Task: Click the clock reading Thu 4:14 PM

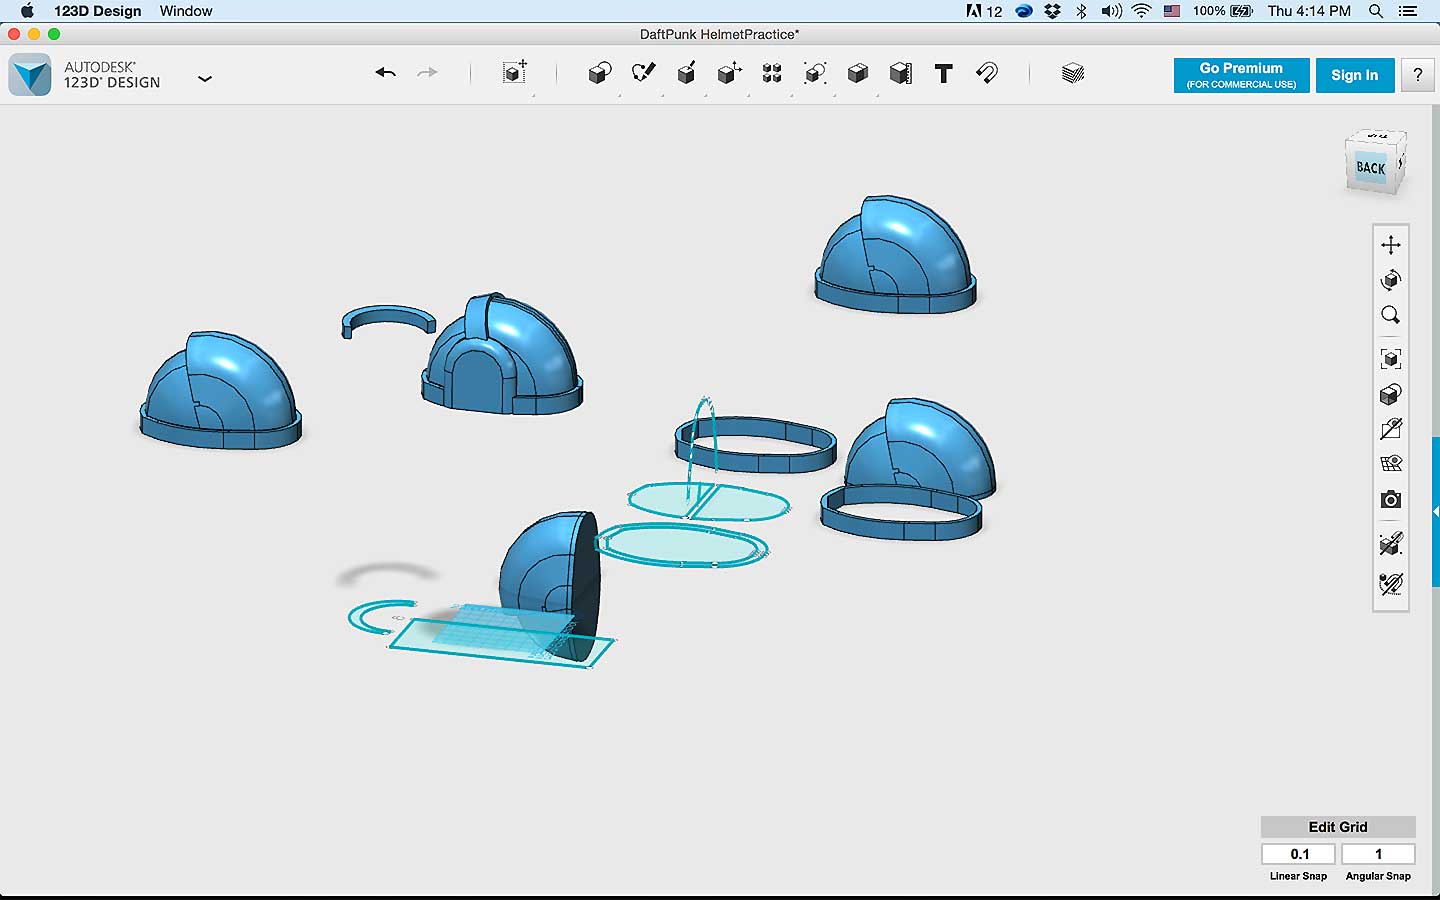Action: coord(1309,11)
